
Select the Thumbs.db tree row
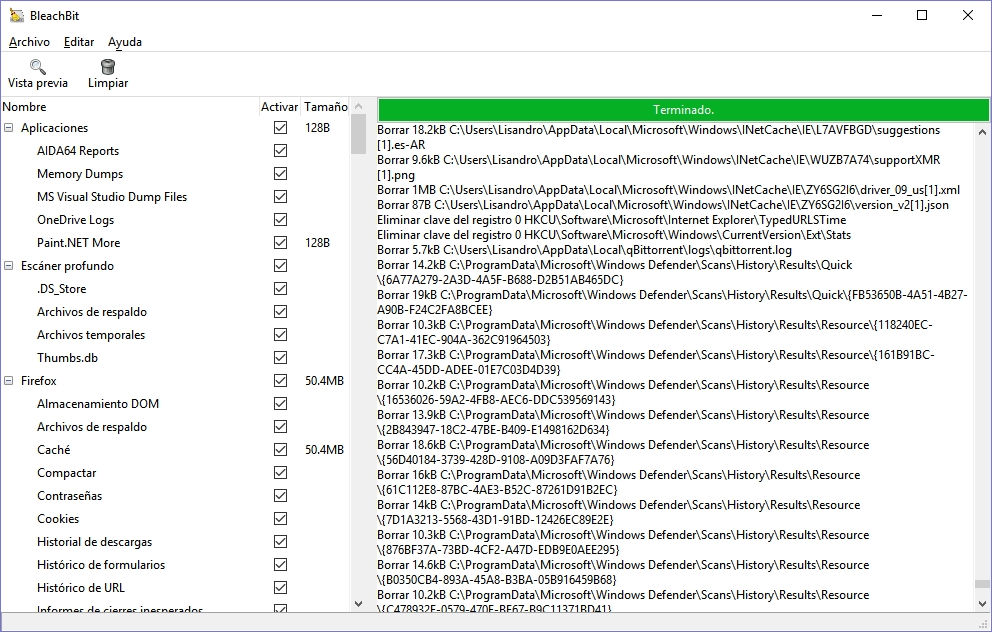175,357
